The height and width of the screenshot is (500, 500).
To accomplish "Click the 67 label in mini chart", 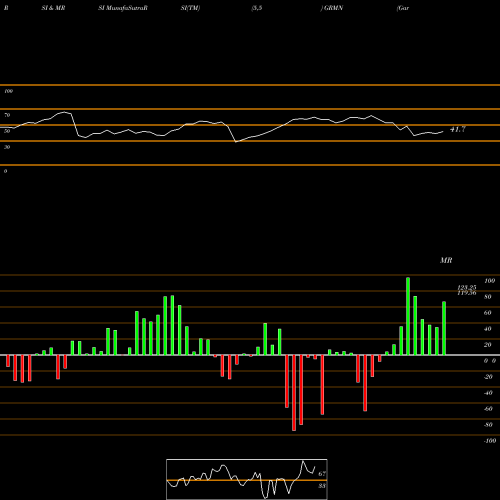I will coord(322,474).
